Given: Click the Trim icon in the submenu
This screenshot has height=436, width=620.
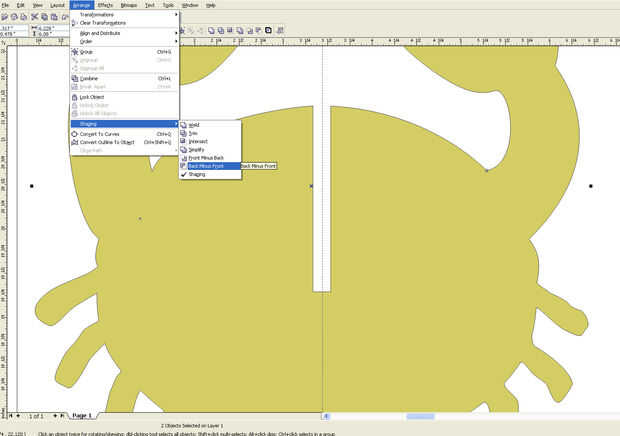Looking at the screenshot, I should pyautogui.click(x=183, y=133).
